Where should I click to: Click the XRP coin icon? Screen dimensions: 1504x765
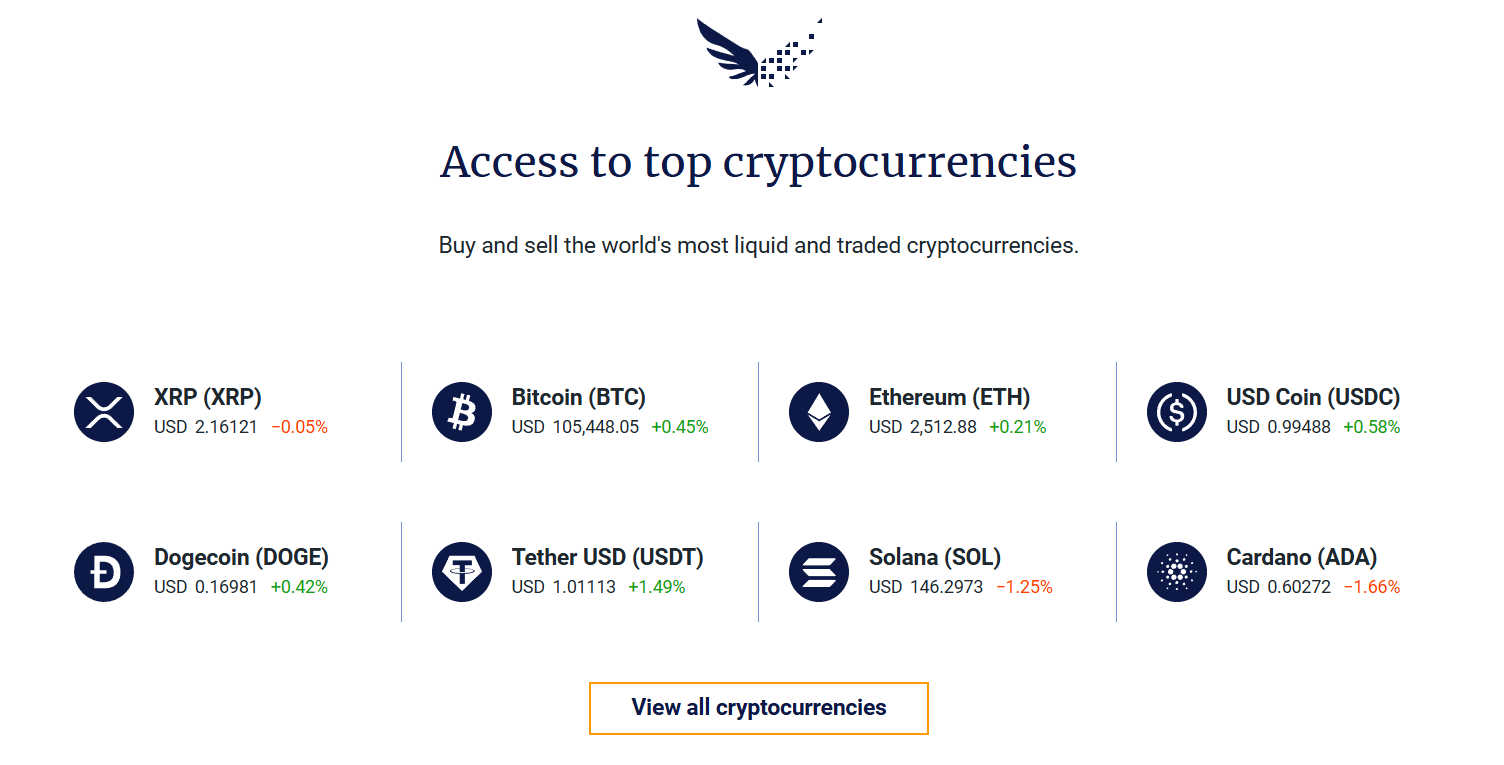(x=104, y=412)
